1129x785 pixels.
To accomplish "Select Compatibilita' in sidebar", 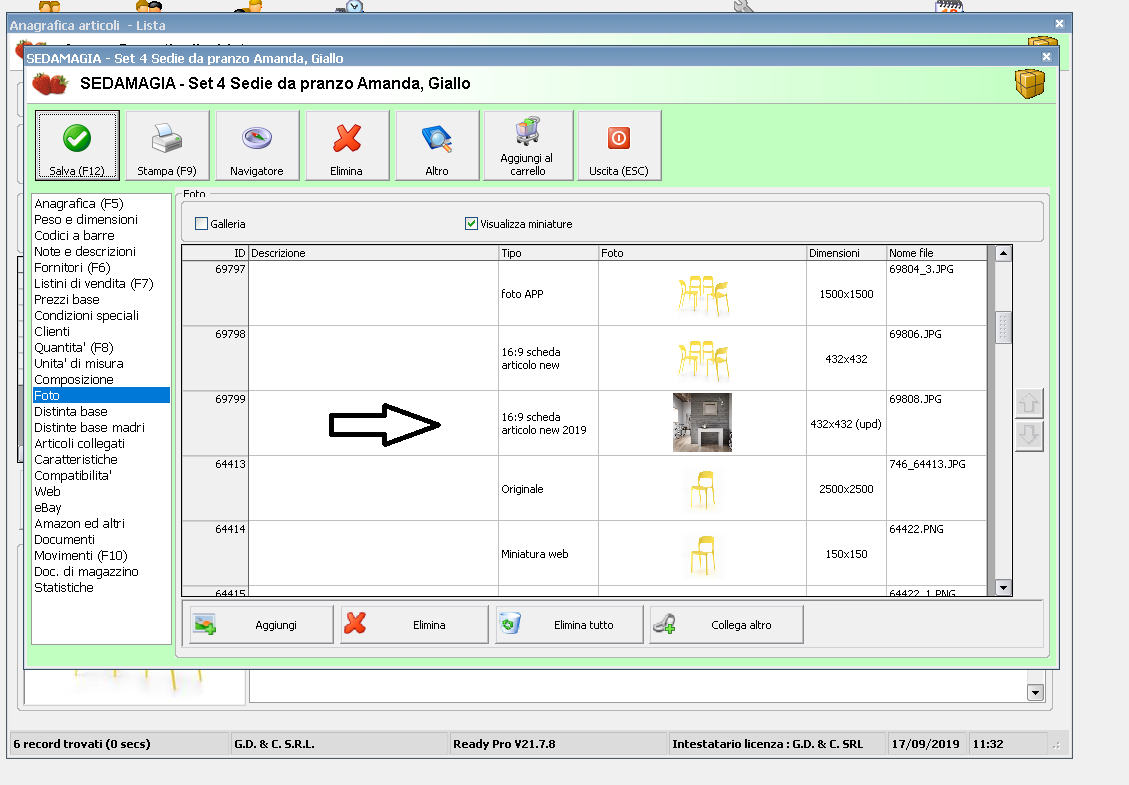I will tap(73, 475).
